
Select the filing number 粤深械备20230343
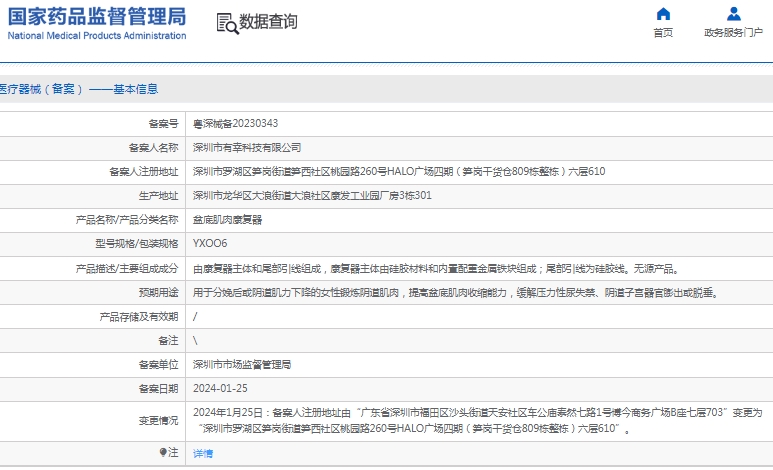(x=235, y=123)
